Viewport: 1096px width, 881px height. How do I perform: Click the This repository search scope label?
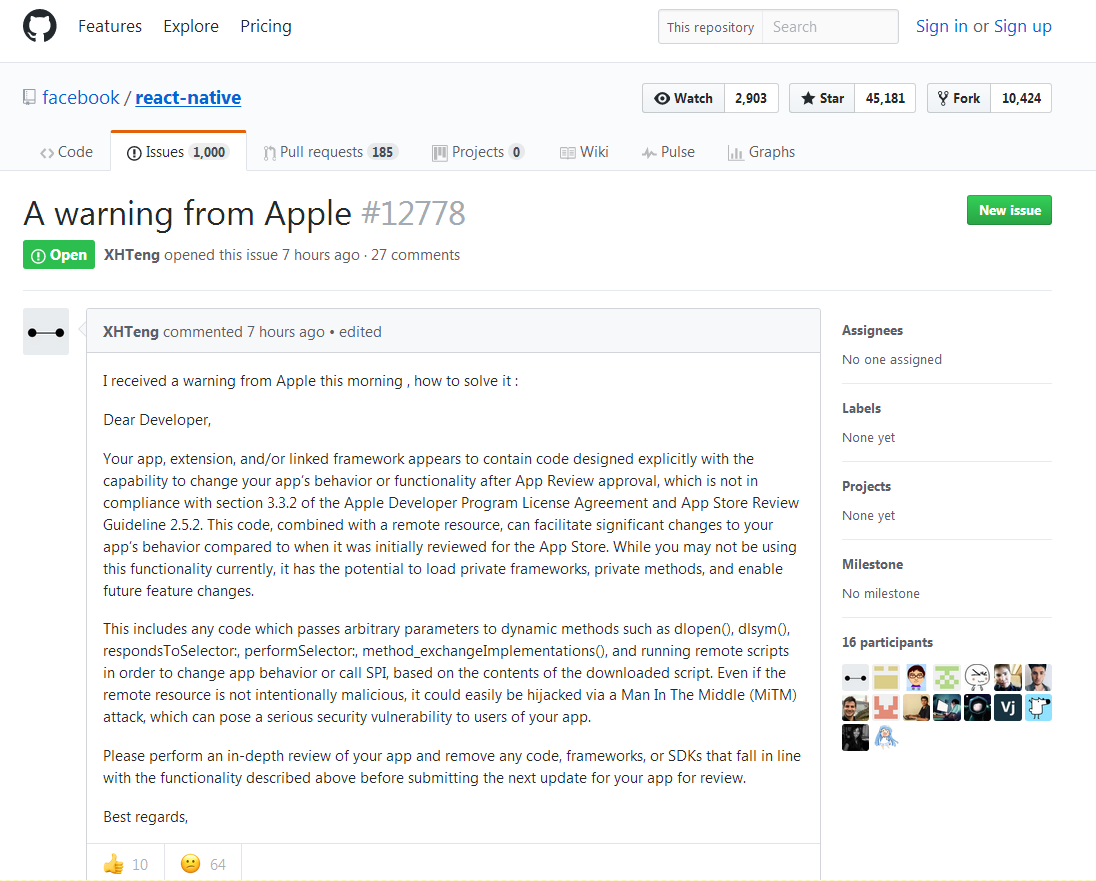coord(710,27)
